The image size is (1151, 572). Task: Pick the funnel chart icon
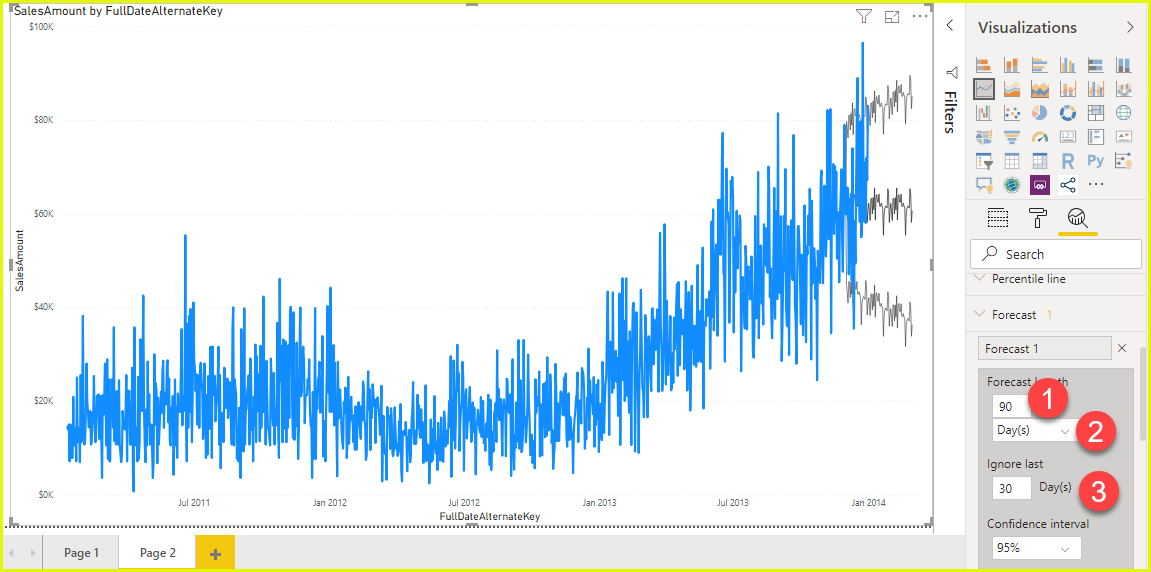(x=1011, y=137)
